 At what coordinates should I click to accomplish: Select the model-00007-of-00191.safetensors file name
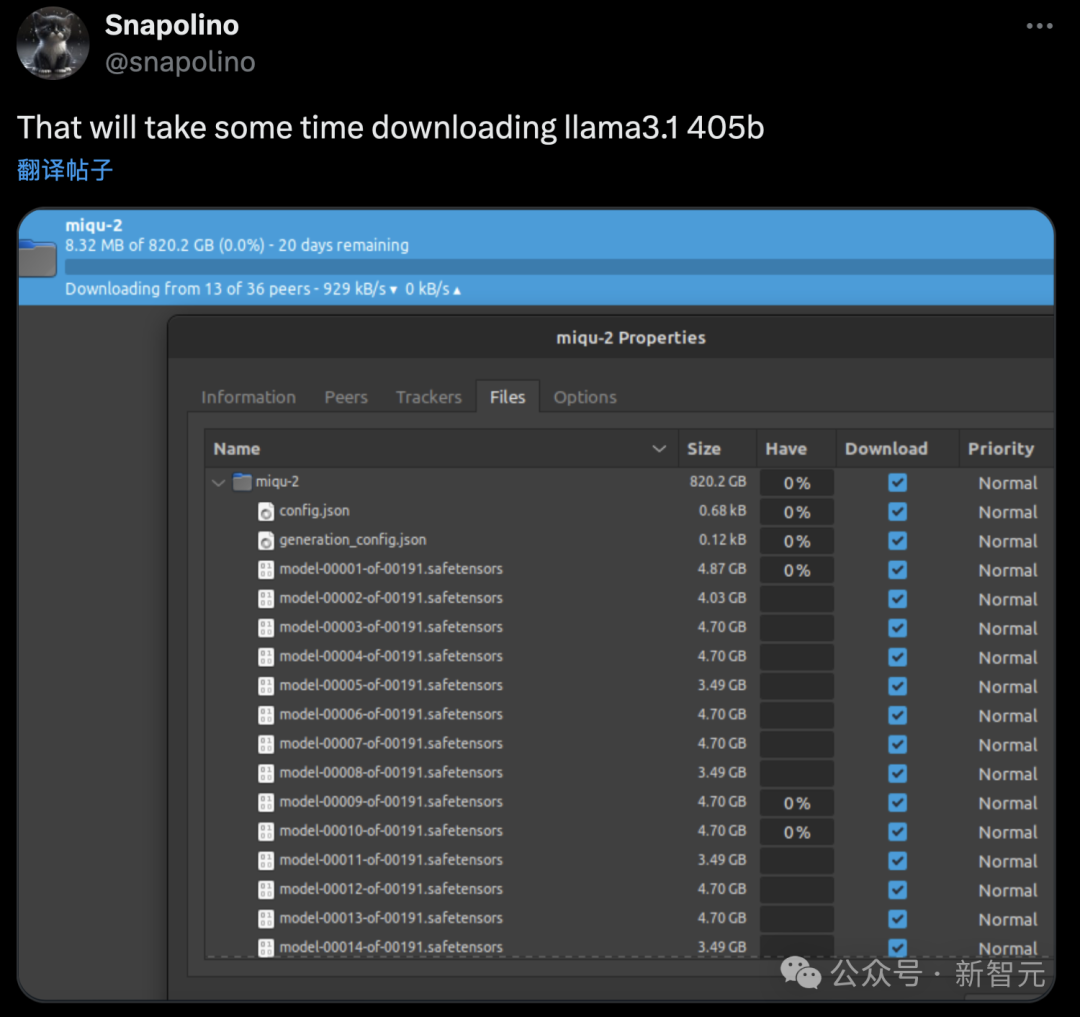coord(391,744)
